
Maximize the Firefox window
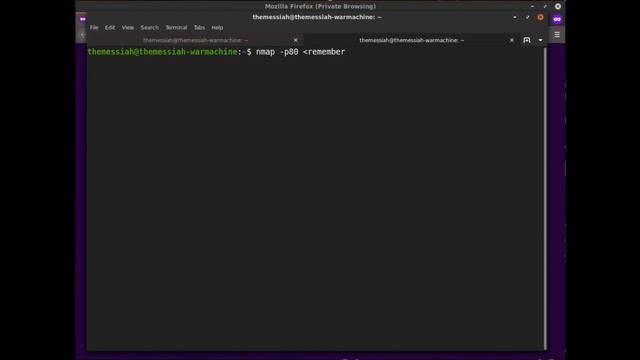545,7
